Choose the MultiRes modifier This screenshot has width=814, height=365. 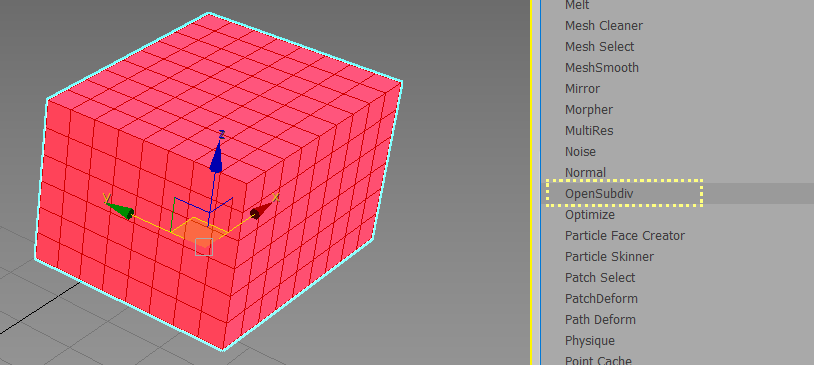coord(677,131)
